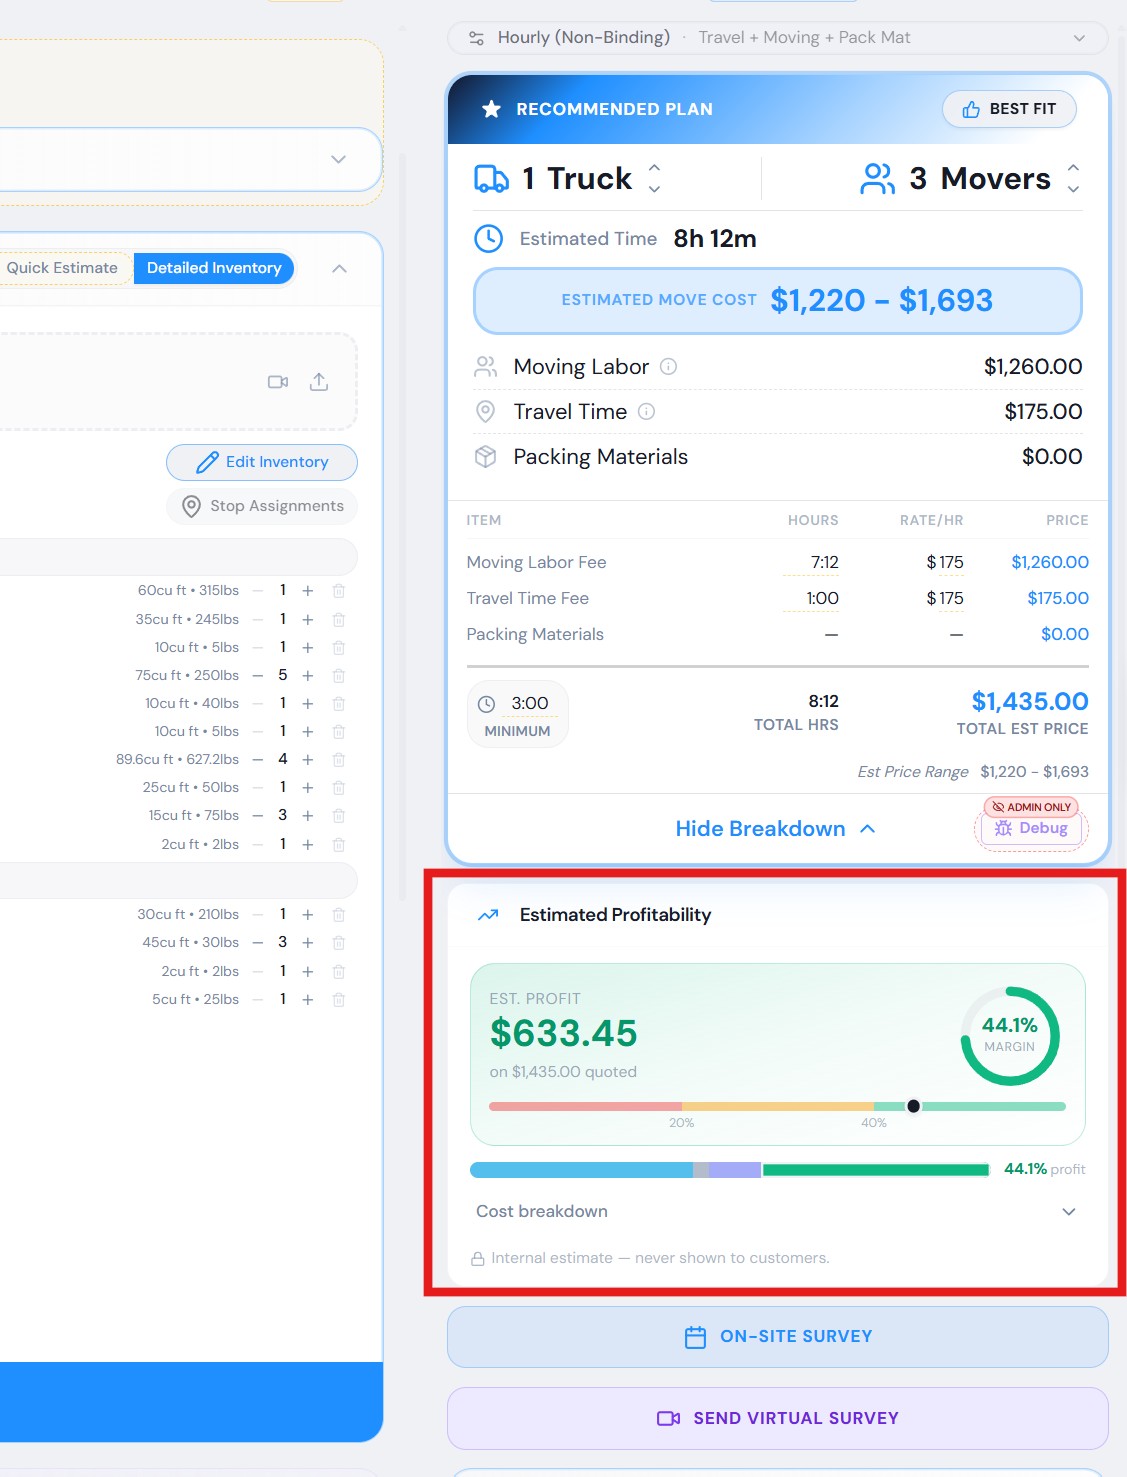This screenshot has width=1127, height=1477.
Task: Click the $633.45 est. profit value
Action: [563, 1034]
